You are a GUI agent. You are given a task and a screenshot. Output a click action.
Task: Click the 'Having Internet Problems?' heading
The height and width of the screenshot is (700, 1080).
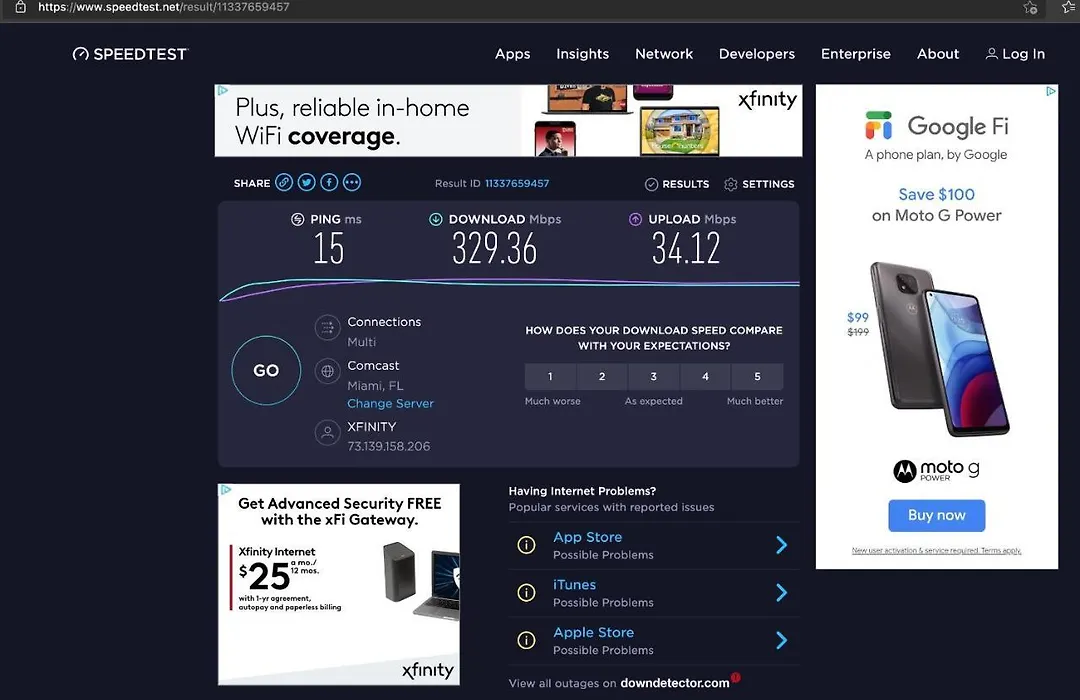click(x=582, y=491)
